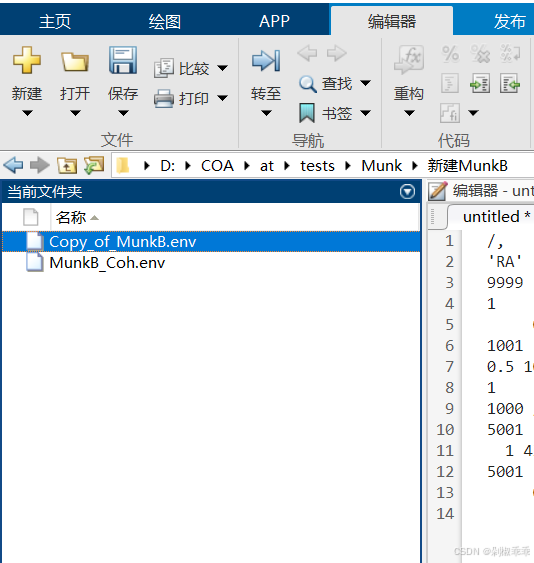This screenshot has height=563, width=534.
Task: Click 新建MunkB in the address path
Action: coord(467,166)
